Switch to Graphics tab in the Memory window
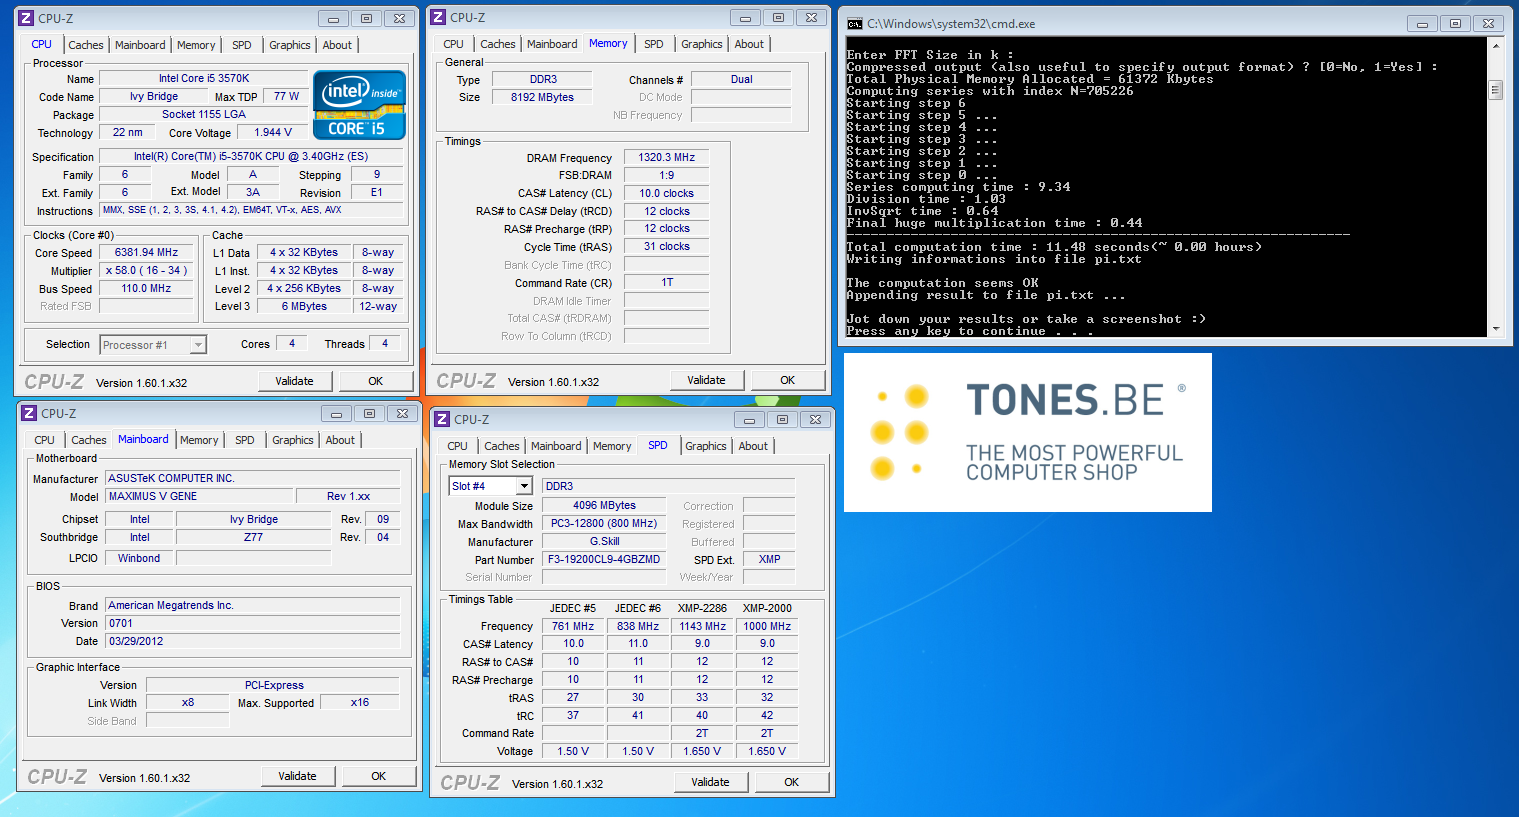This screenshot has height=817, width=1519. point(702,44)
